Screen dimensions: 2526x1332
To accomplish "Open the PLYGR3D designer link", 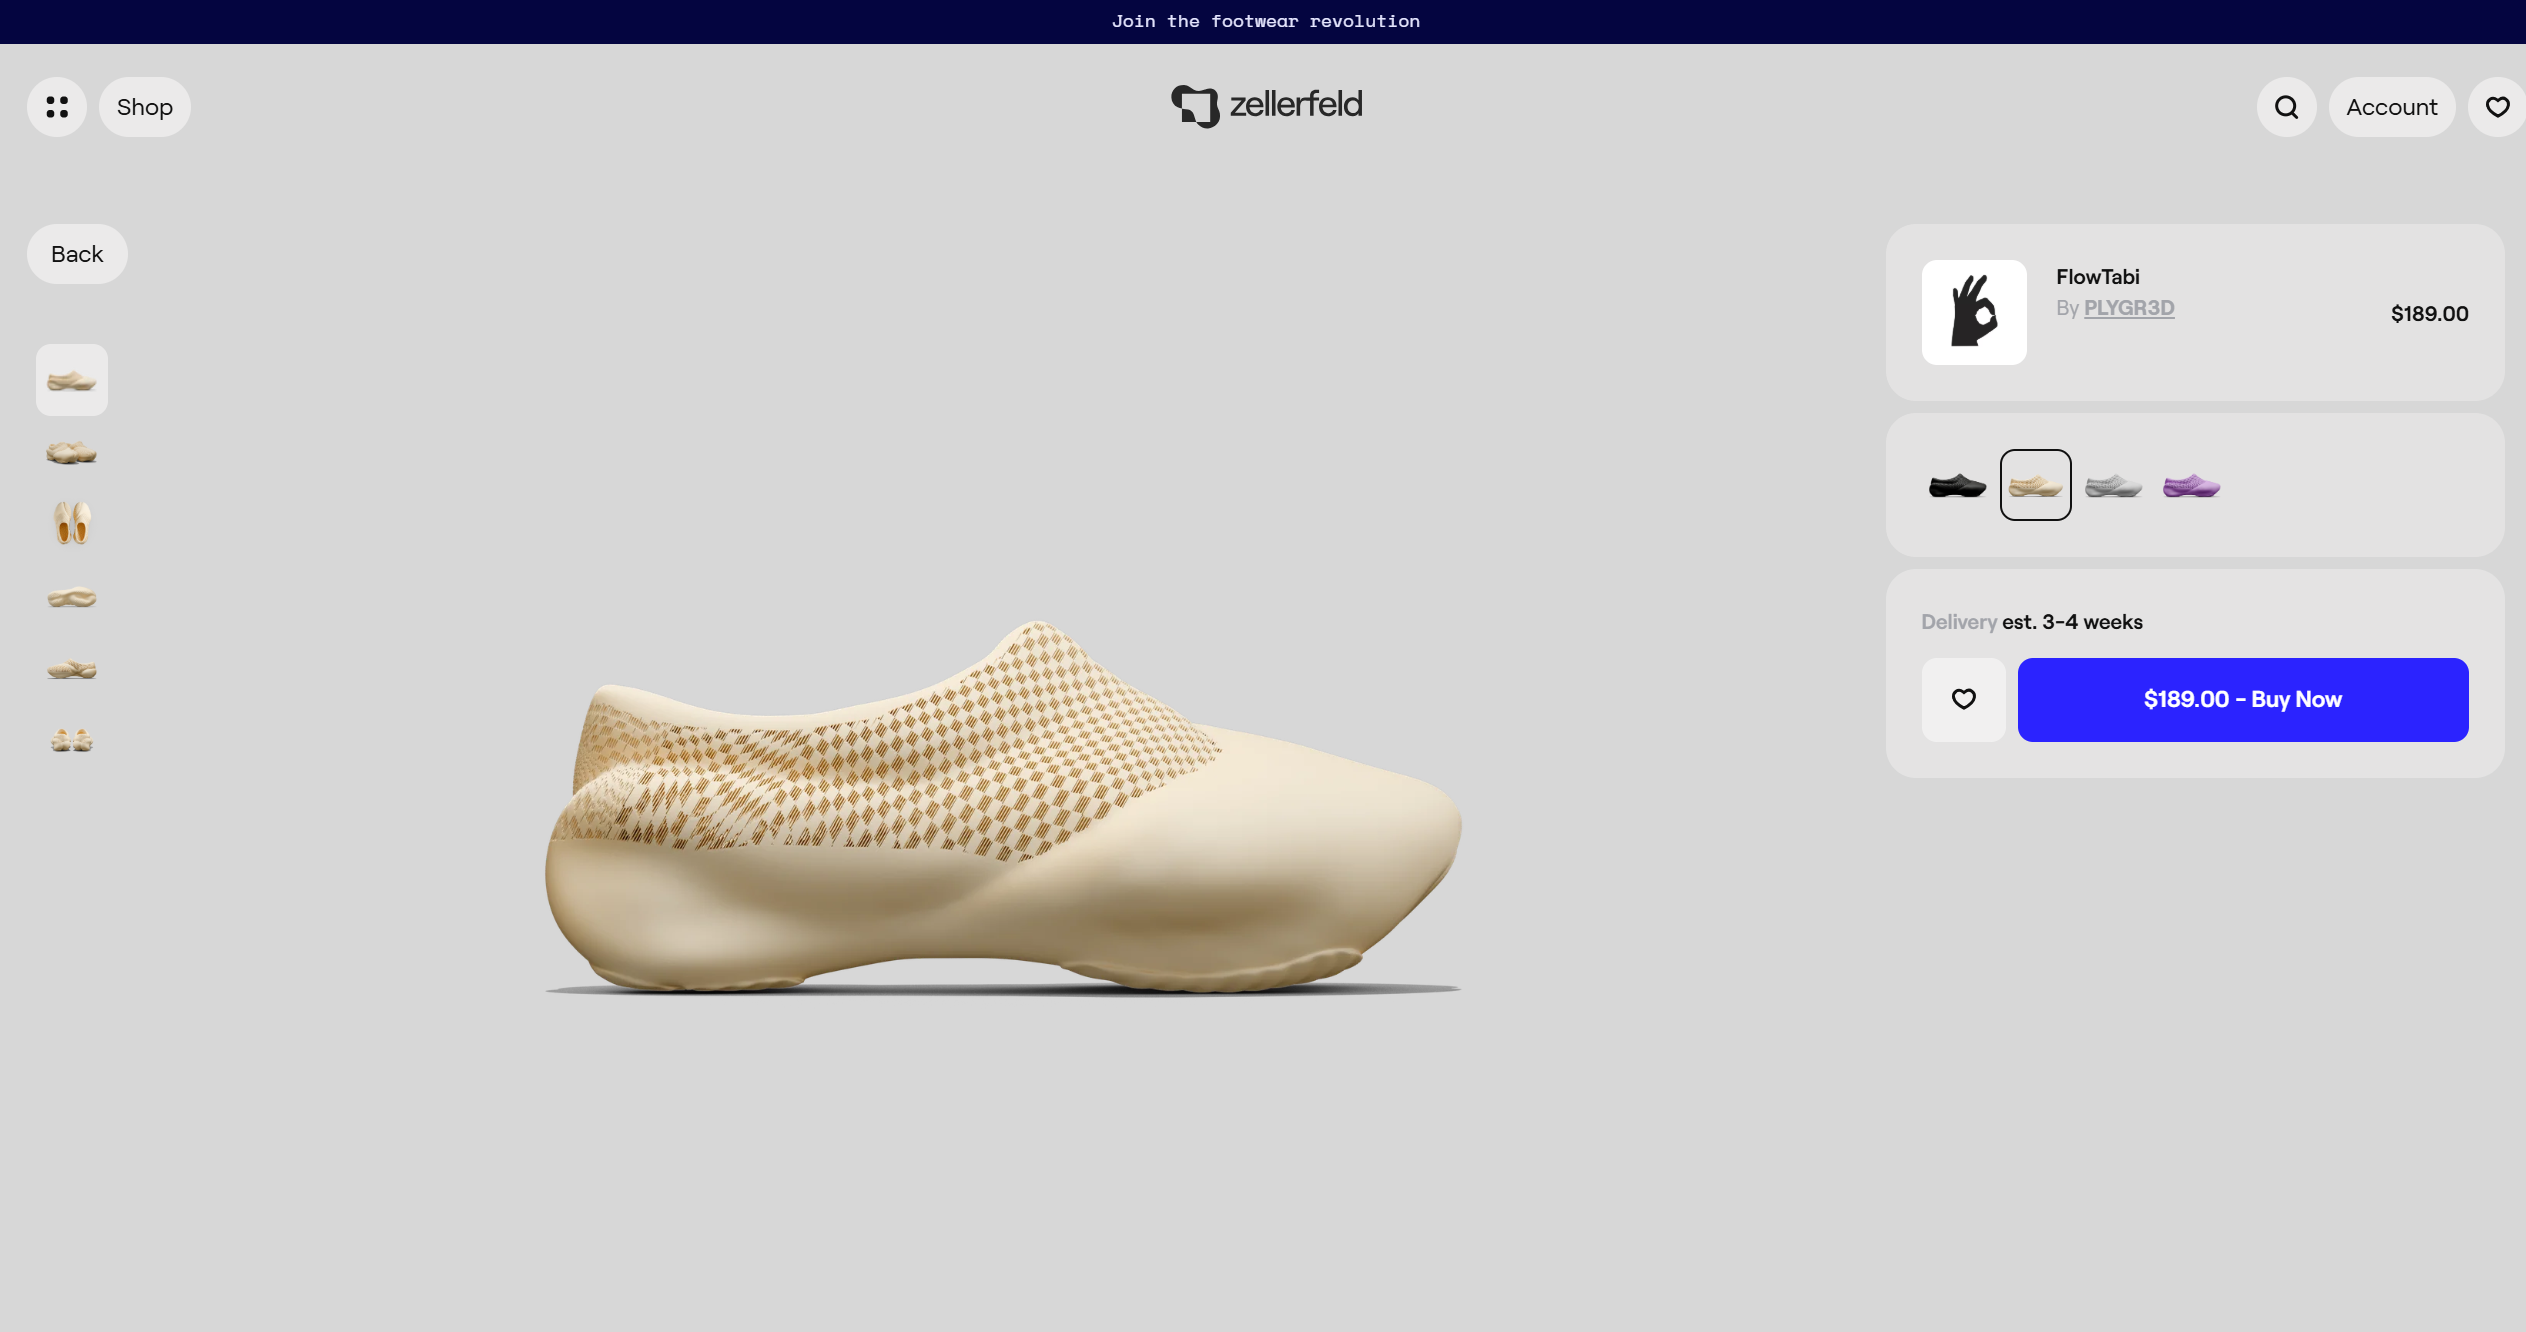I will coord(2127,308).
